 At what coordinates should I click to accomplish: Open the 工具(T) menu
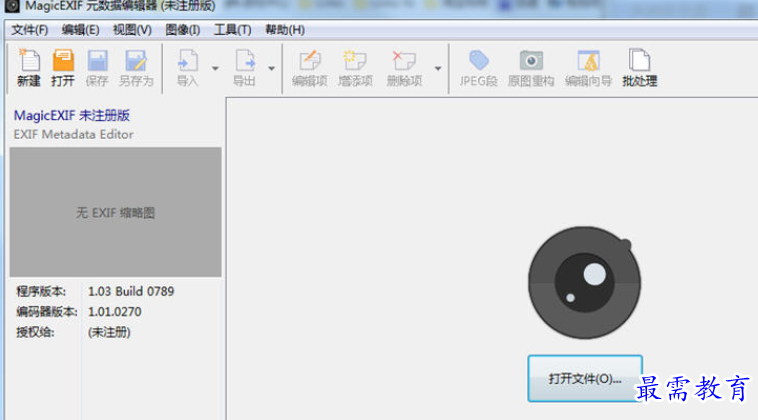coord(233,30)
